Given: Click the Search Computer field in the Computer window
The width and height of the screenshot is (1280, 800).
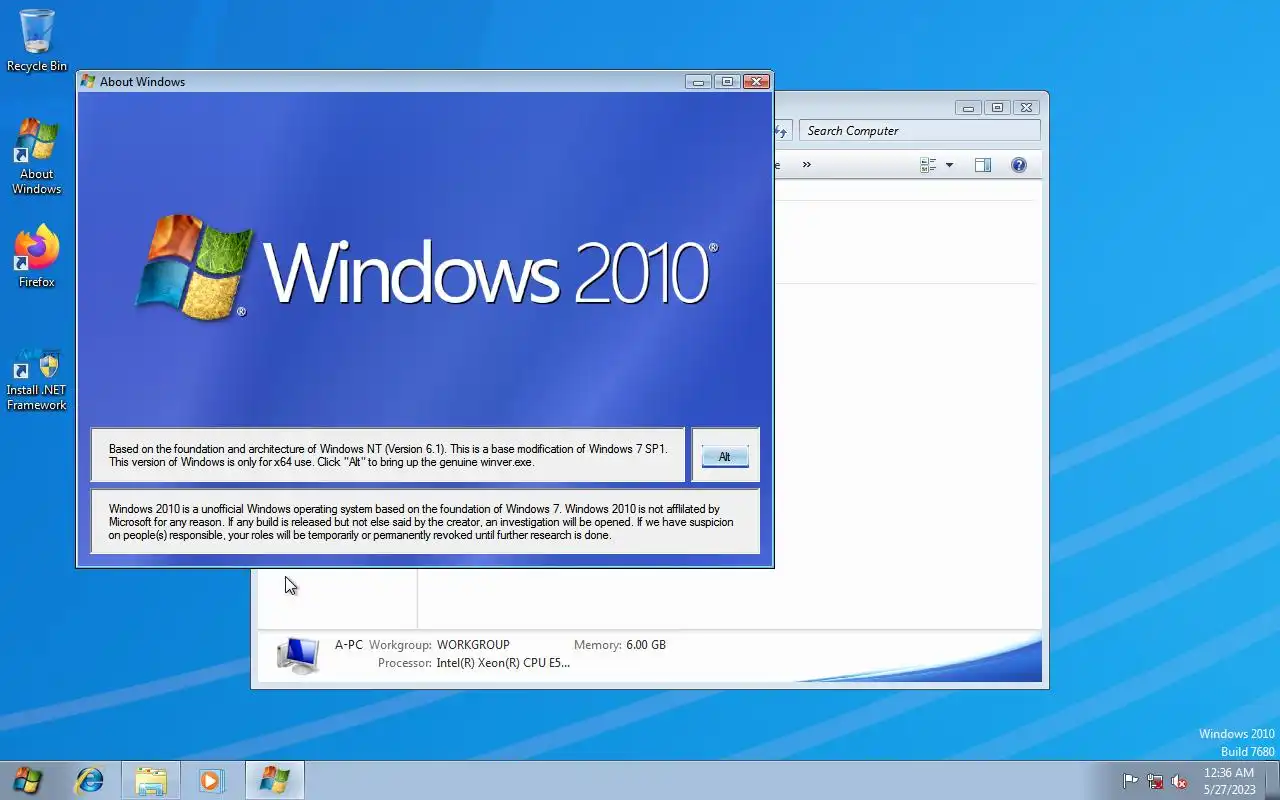Looking at the screenshot, I should (x=919, y=131).
